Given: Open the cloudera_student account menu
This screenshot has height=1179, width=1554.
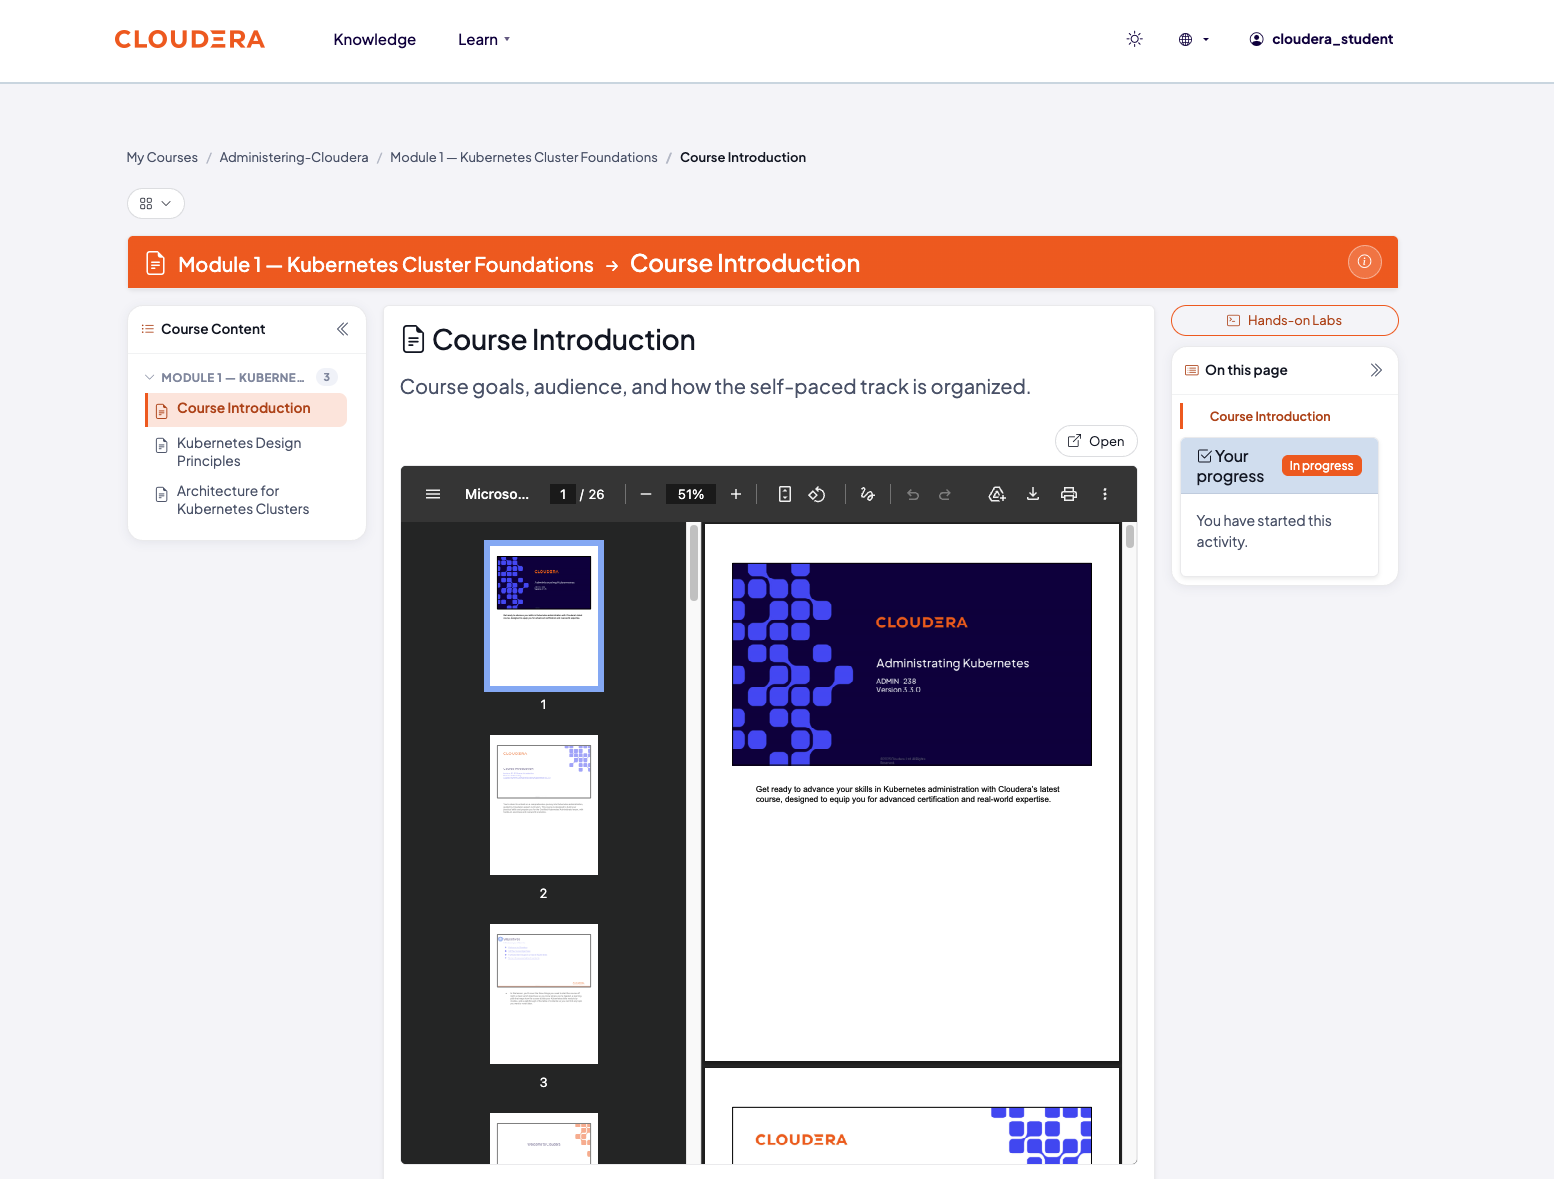Looking at the screenshot, I should pyautogui.click(x=1321, y=39).
